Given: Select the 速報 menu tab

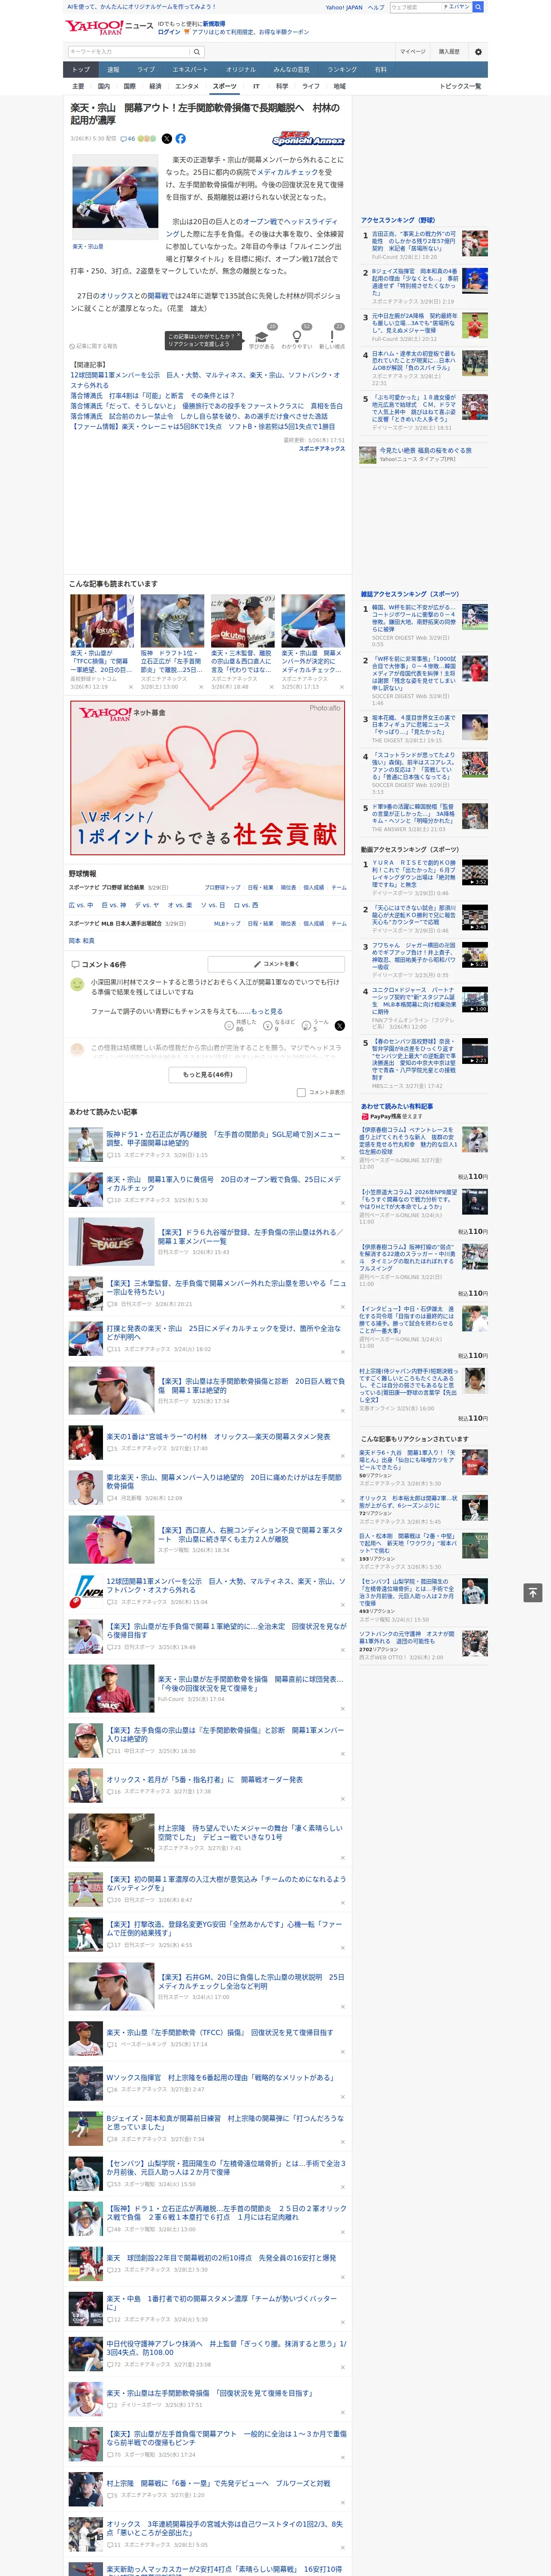Looking at the screenshot, I should tap(113, 69).
